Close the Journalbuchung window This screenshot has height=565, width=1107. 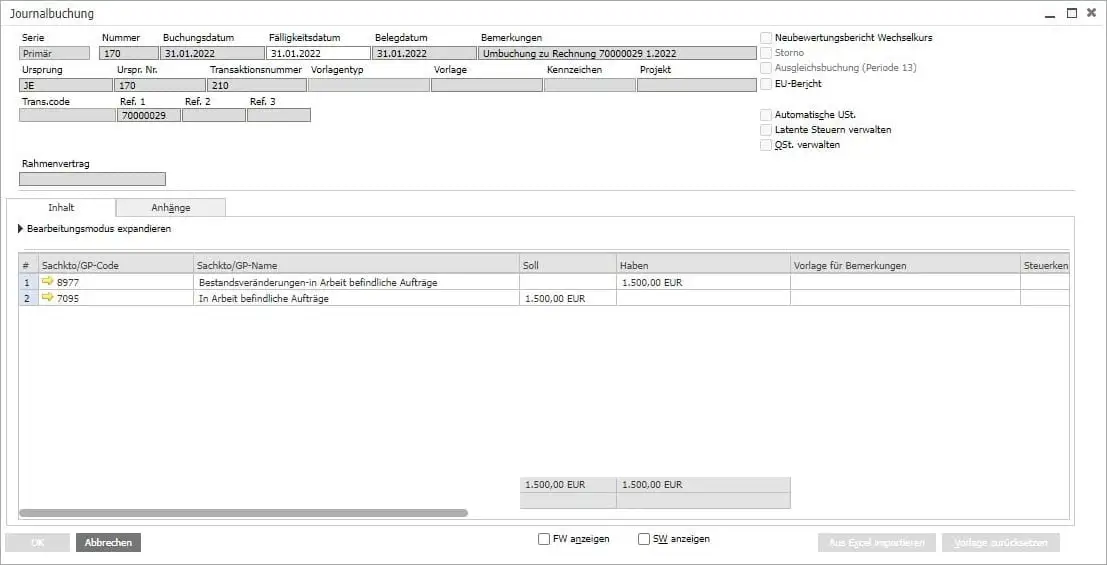click(1092, 14)
